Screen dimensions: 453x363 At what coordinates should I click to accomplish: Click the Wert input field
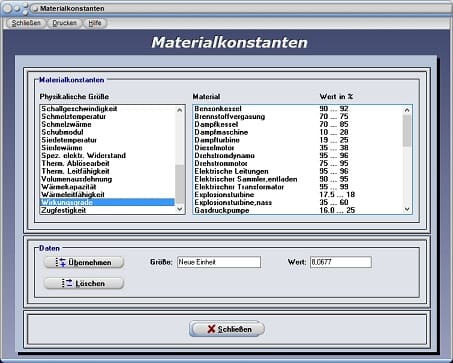[341, 262]
